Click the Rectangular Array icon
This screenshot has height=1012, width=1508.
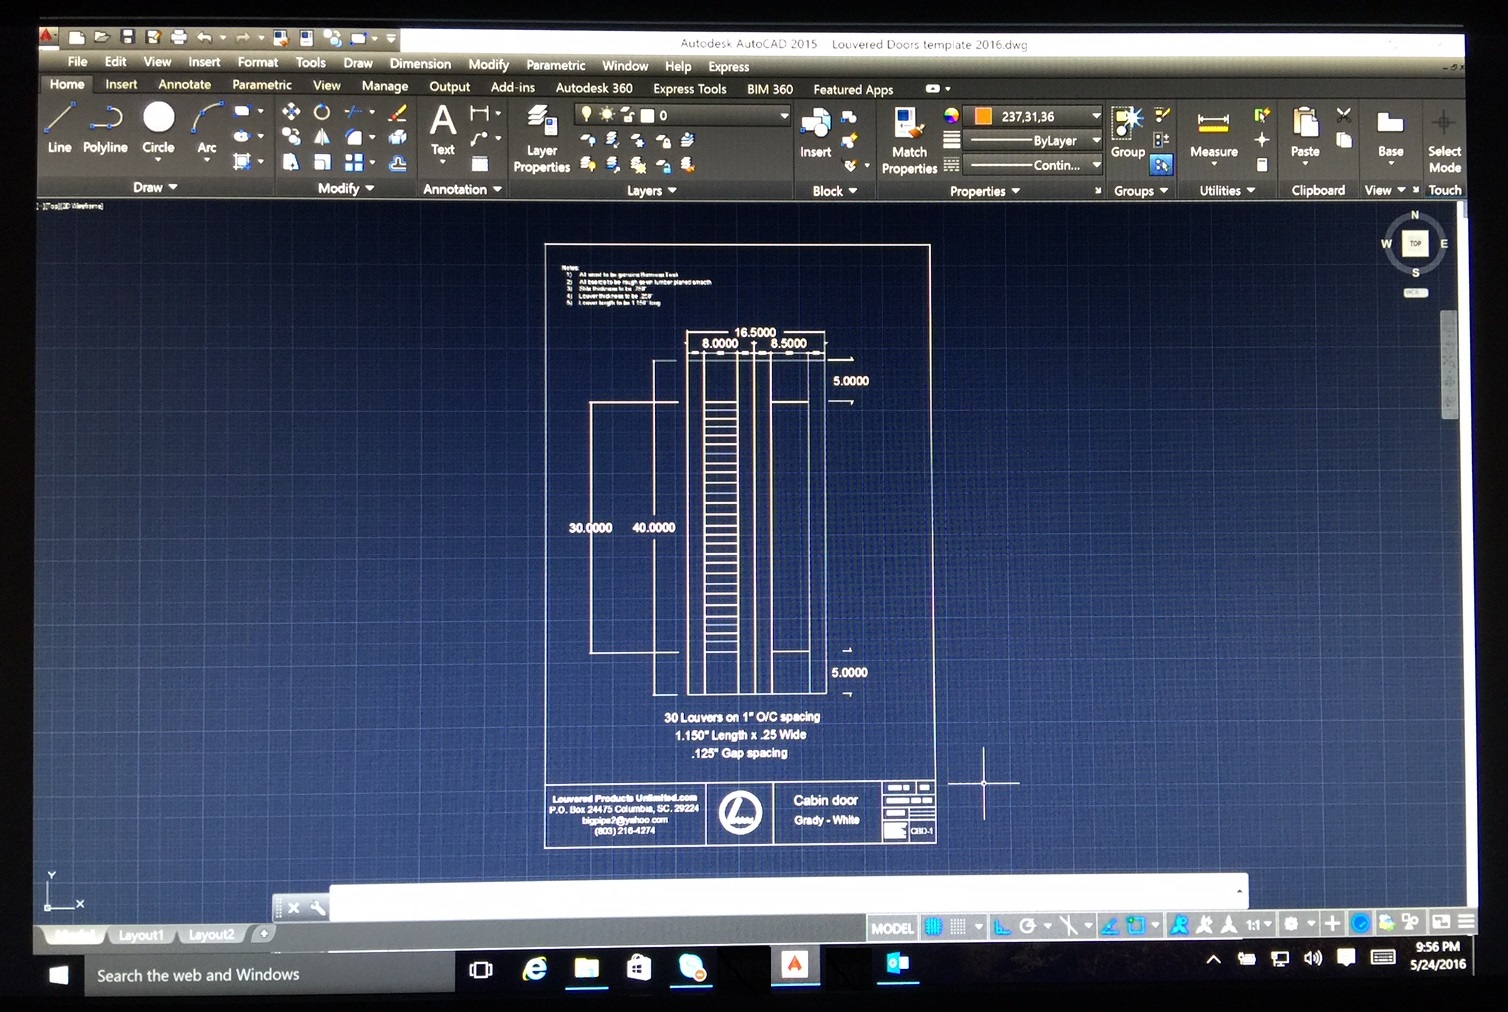coord(354,162)
